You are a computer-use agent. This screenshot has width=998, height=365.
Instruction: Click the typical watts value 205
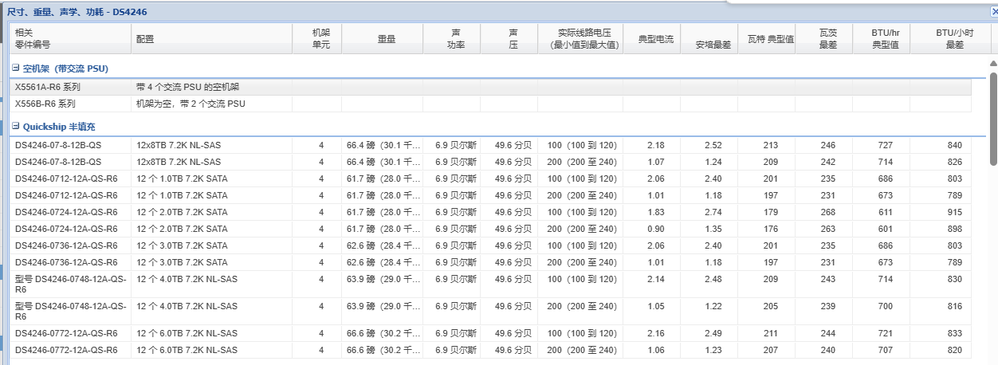click(771, 306)
